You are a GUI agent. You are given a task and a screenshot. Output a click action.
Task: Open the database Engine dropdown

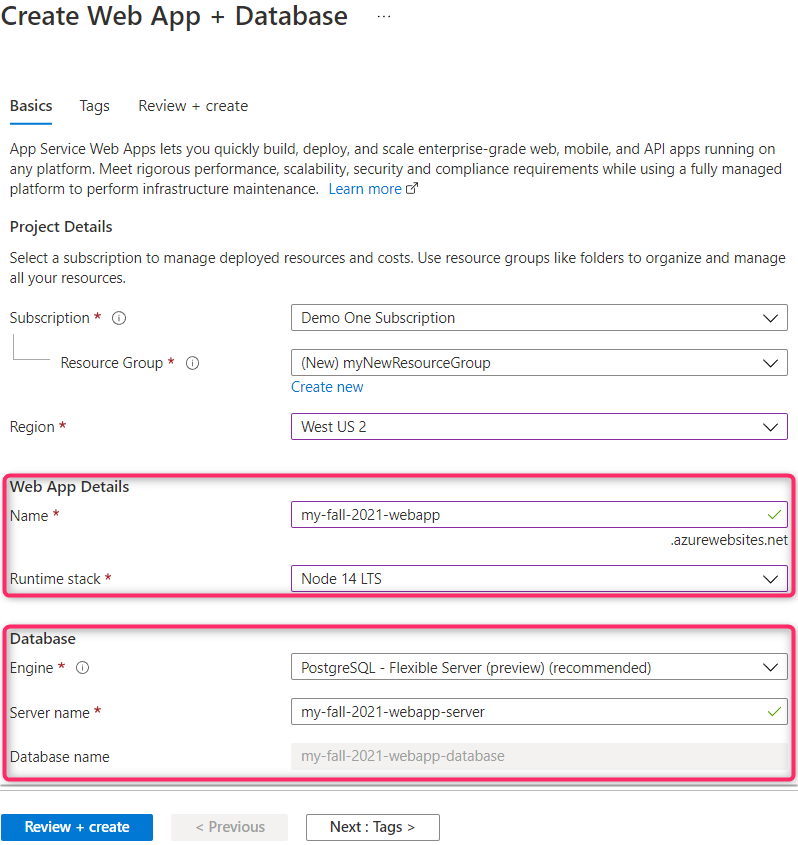coord(539,668)
